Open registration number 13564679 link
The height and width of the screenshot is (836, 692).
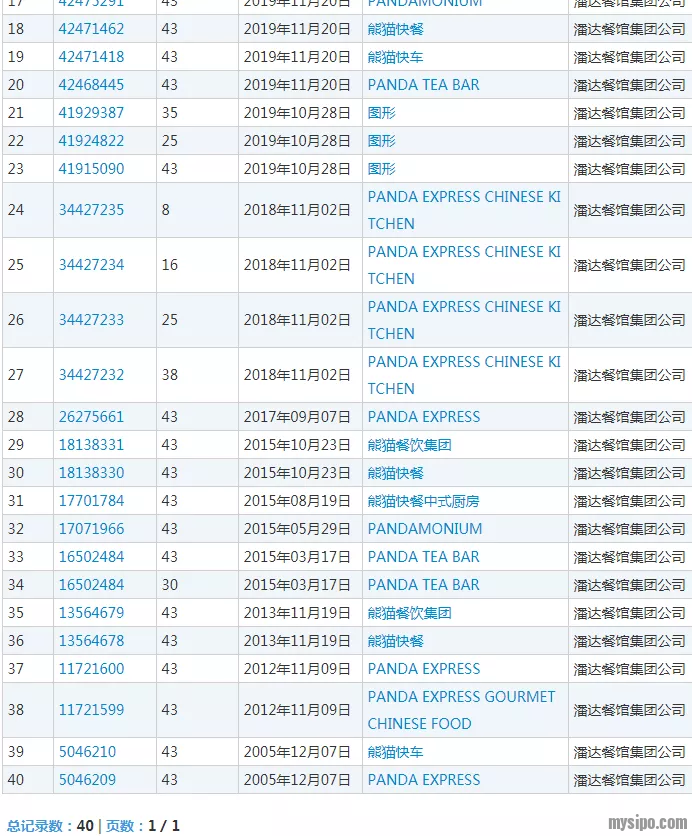point(91,613)
